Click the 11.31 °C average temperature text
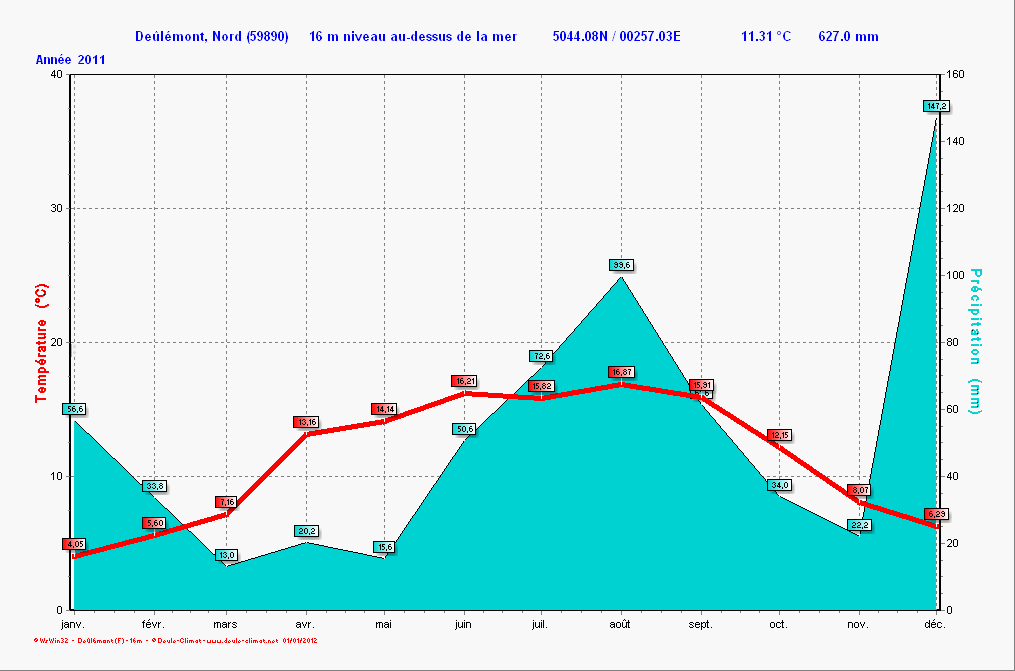The width and height of the screenshot is (1015, 671). coord(766,37)
